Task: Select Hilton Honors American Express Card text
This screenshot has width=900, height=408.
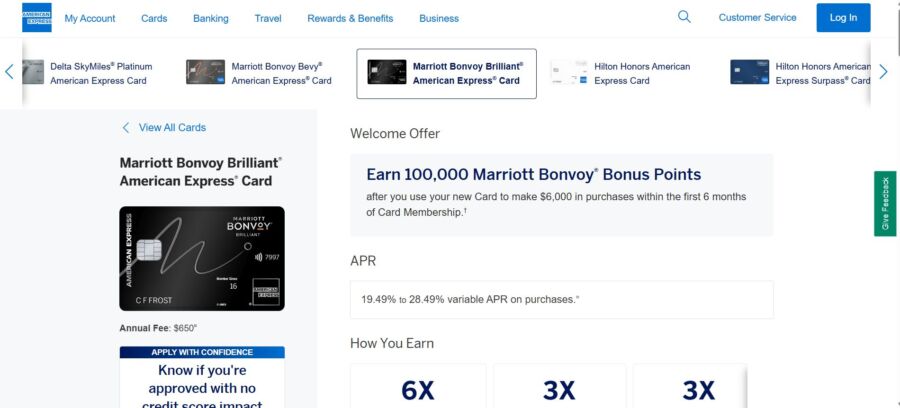Action: (642, 73)
